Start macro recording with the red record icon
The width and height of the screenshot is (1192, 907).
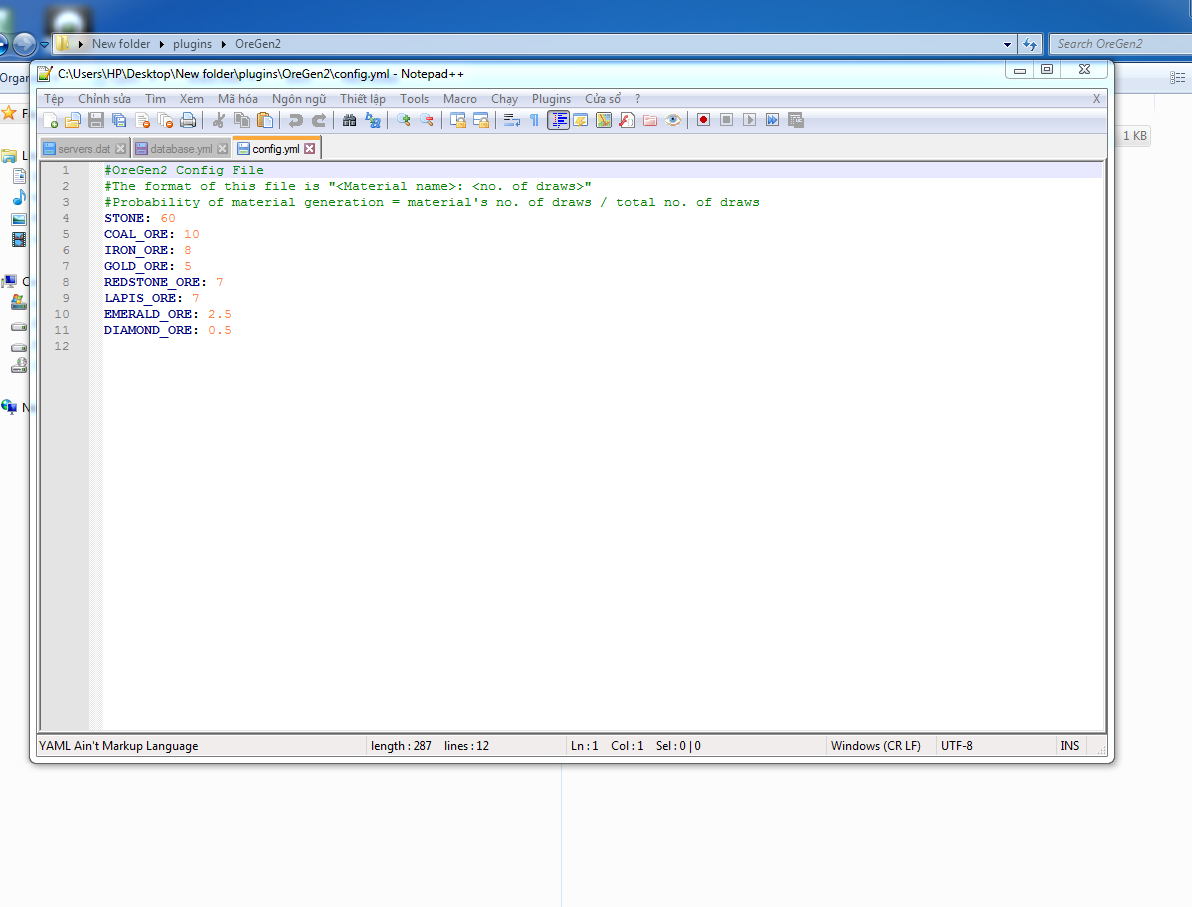click(703, 120)
